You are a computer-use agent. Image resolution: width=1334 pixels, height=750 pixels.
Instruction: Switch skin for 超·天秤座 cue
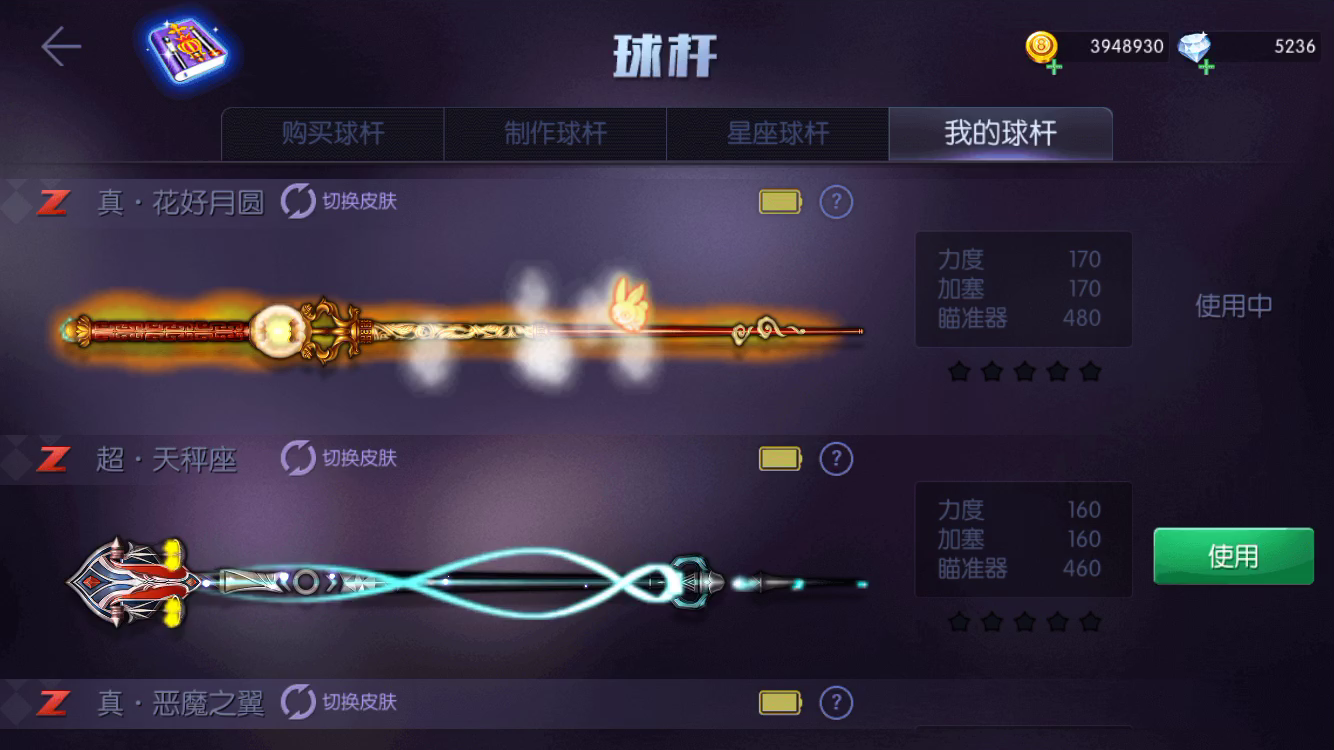[339, 459]
